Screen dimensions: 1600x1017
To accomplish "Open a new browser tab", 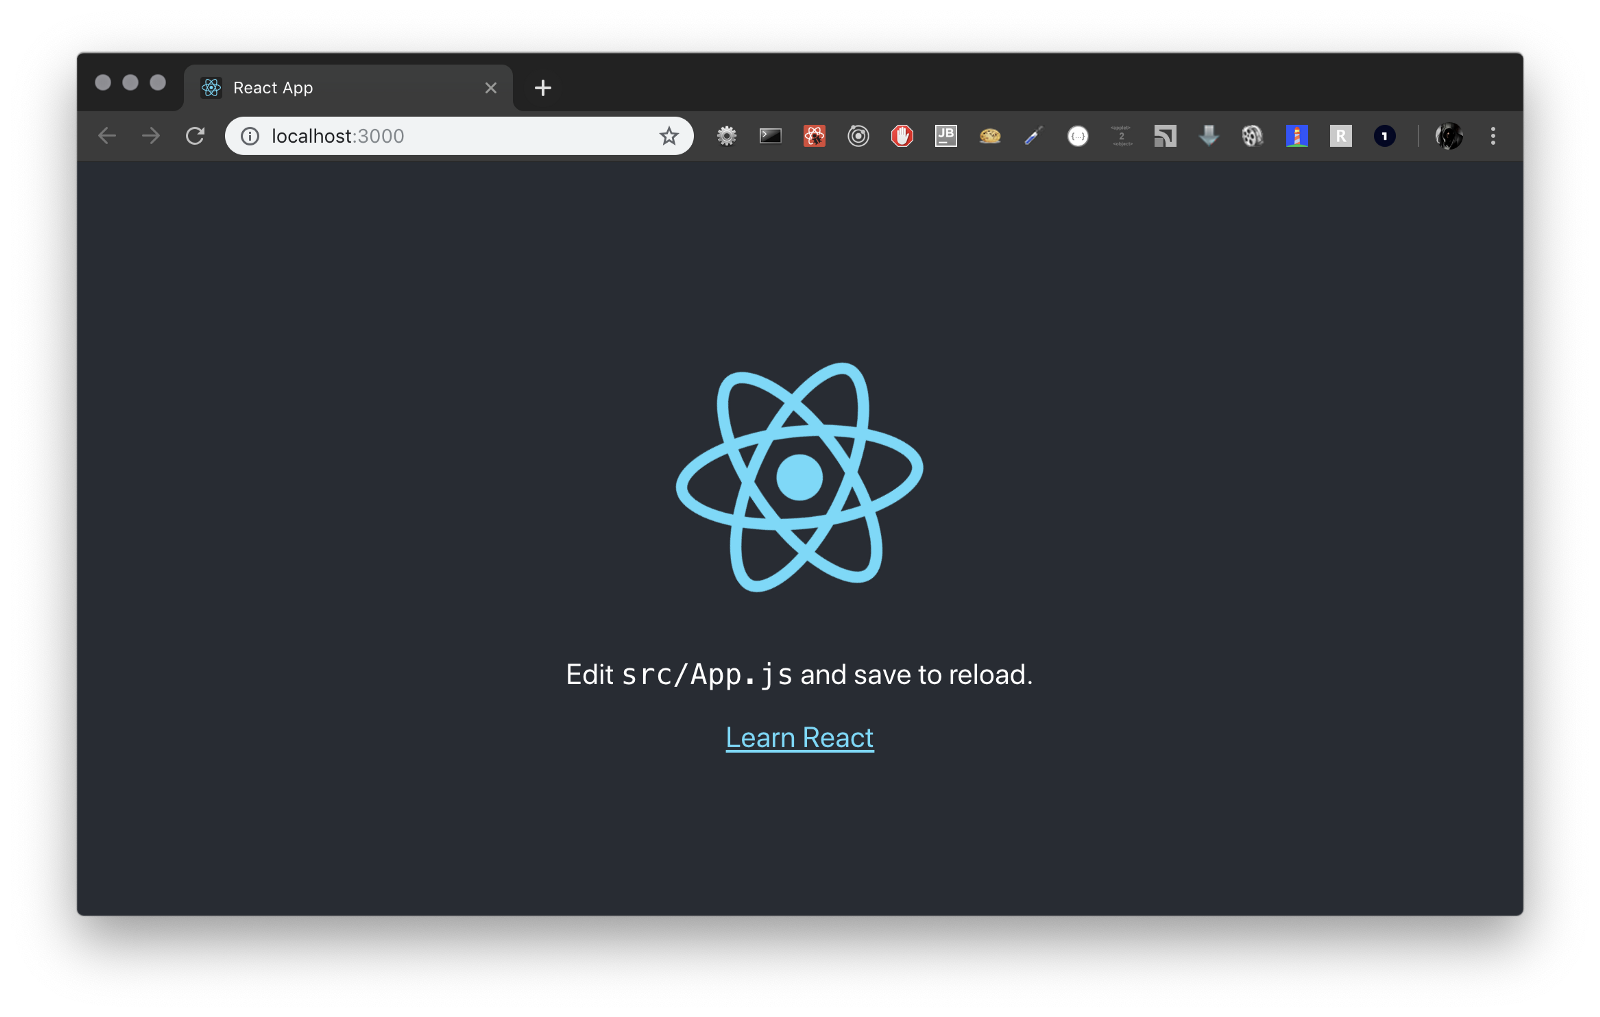I will [543, 88].
